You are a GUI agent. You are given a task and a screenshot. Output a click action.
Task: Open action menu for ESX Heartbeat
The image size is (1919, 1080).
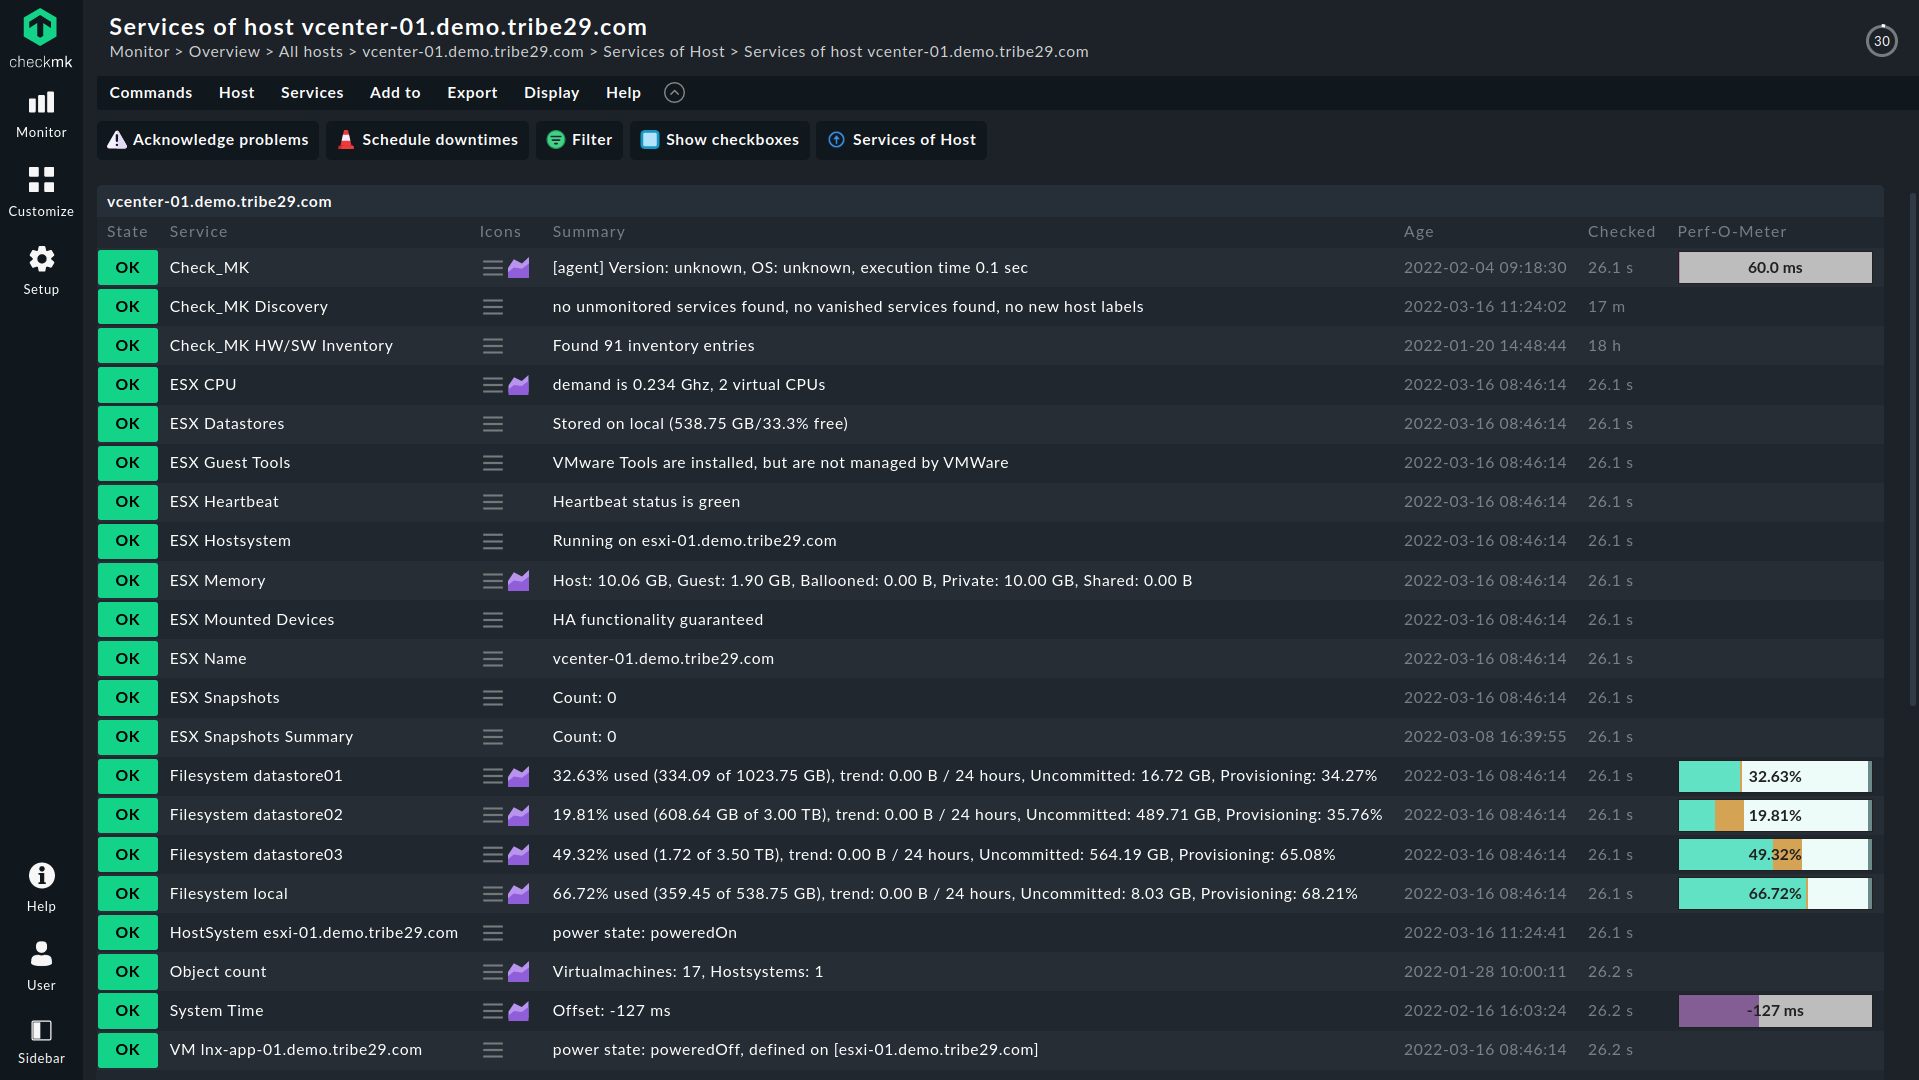click(x=493, y=502)
